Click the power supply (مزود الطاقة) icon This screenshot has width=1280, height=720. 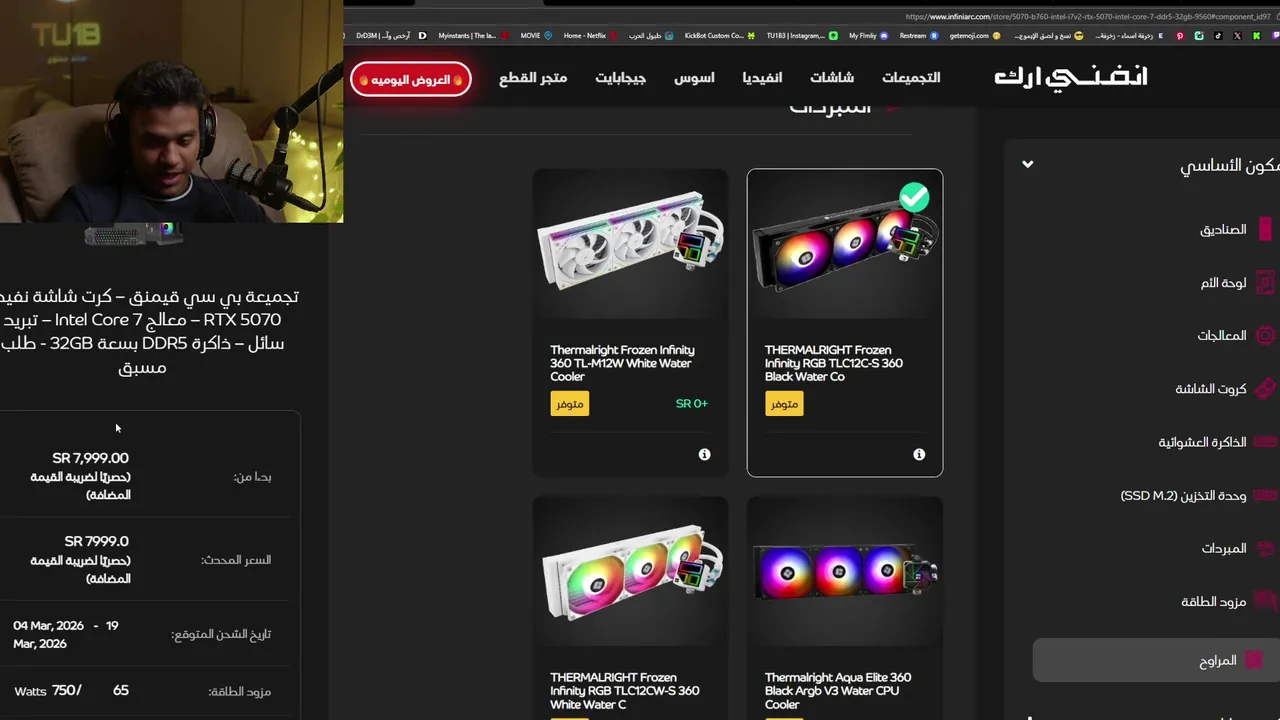pyautogui.click(x=1265, y=601)
